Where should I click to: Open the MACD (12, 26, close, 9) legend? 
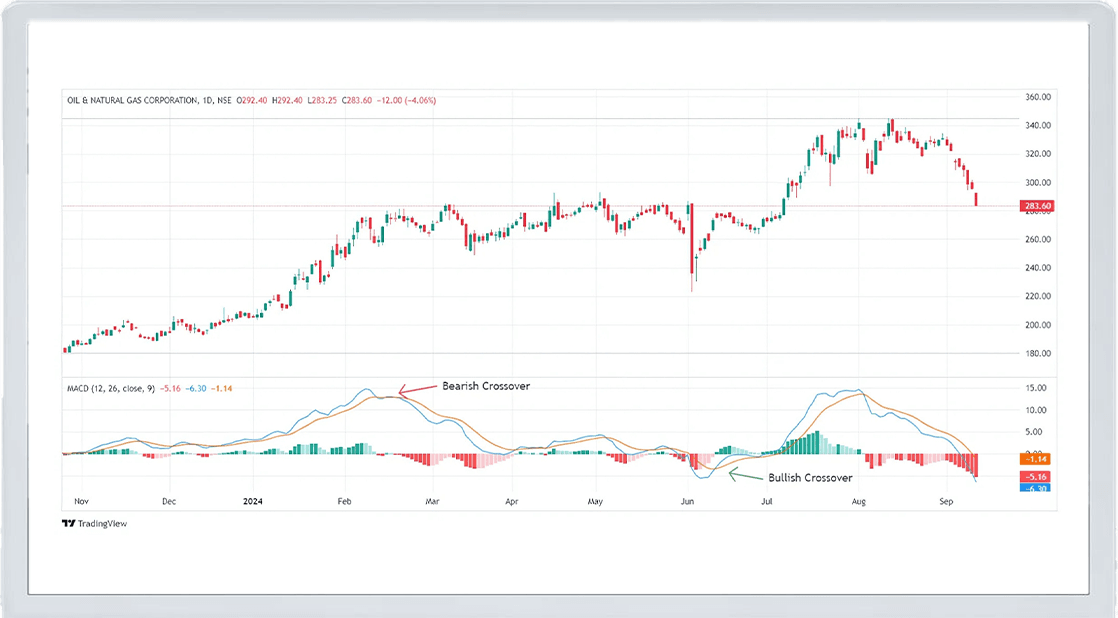(105, 388)
